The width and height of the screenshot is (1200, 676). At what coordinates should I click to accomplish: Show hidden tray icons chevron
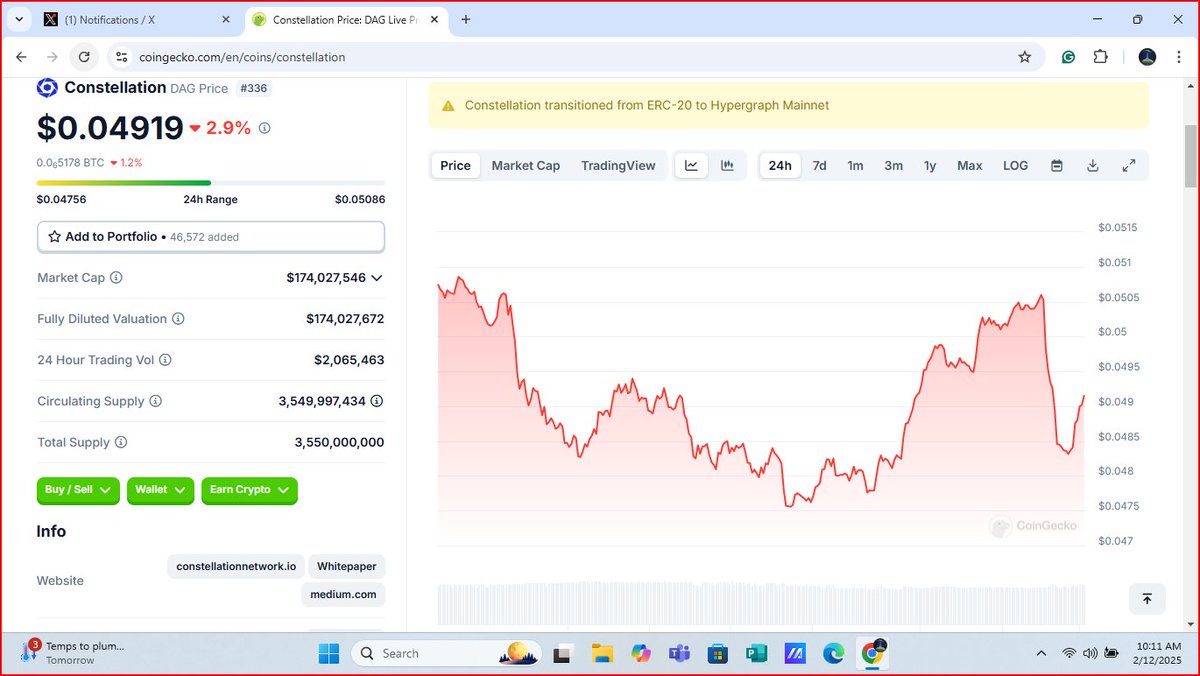[1042, 653]
